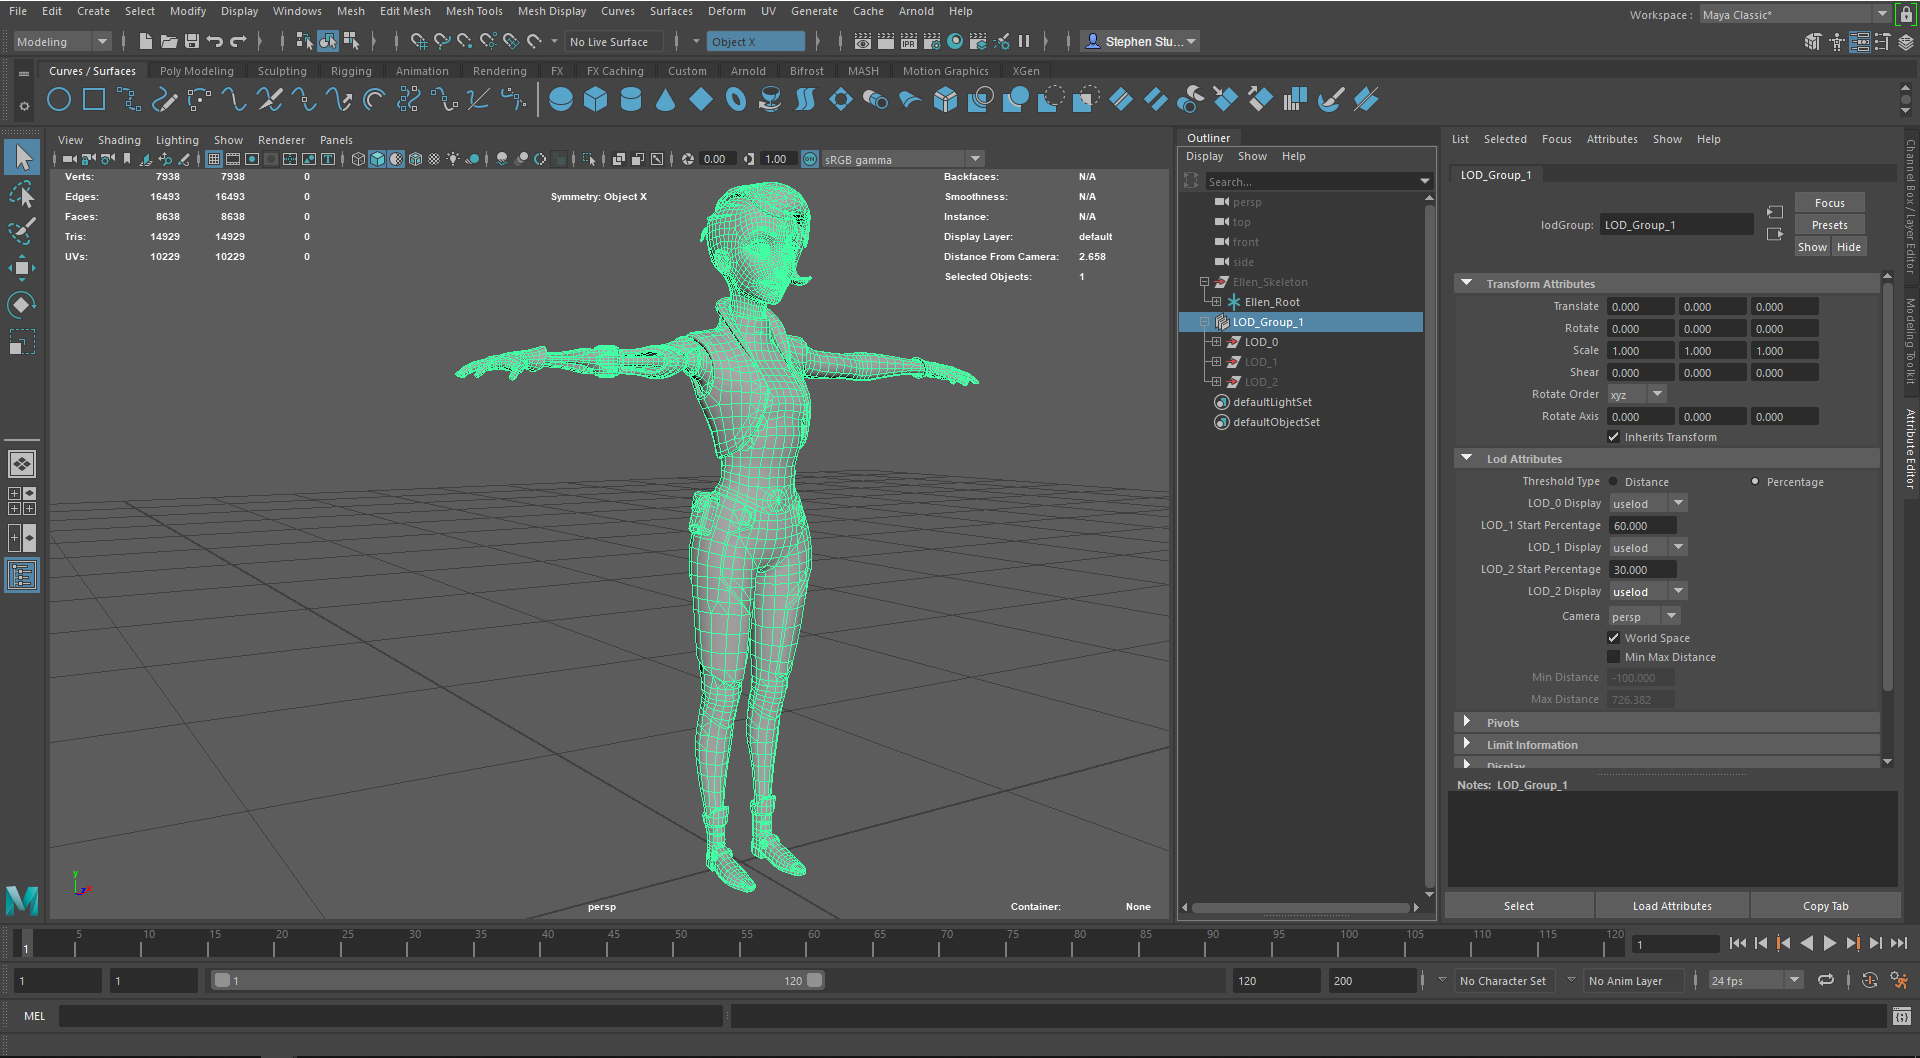Click the LOD_1 Start Percentage field
The image size is (1920, 1058).
point(1642,526)
